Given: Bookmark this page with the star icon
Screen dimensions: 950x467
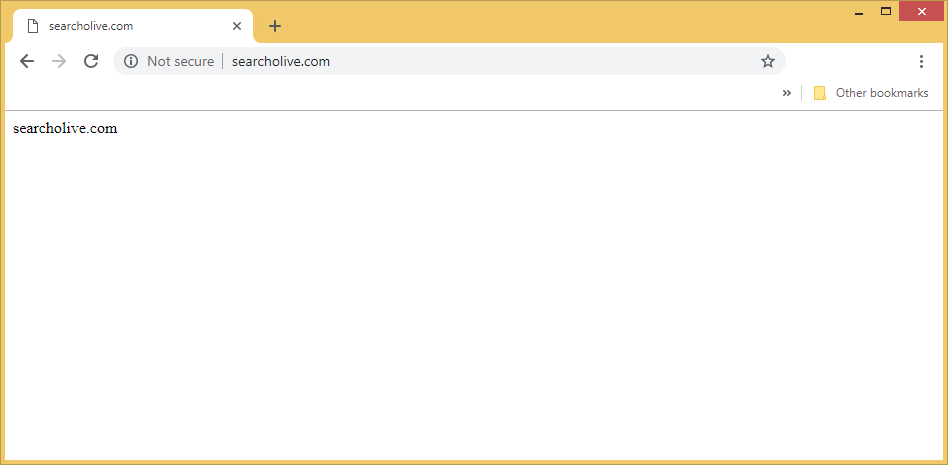Looking at the screenshot, I should [x=768, y=61].
